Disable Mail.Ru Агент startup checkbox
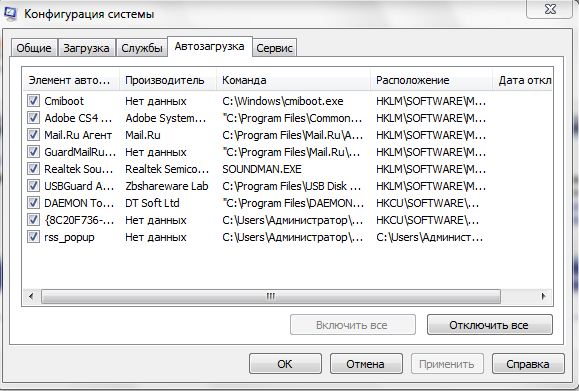The width and height of the screenshot is (579, 391). pos(33,134)
